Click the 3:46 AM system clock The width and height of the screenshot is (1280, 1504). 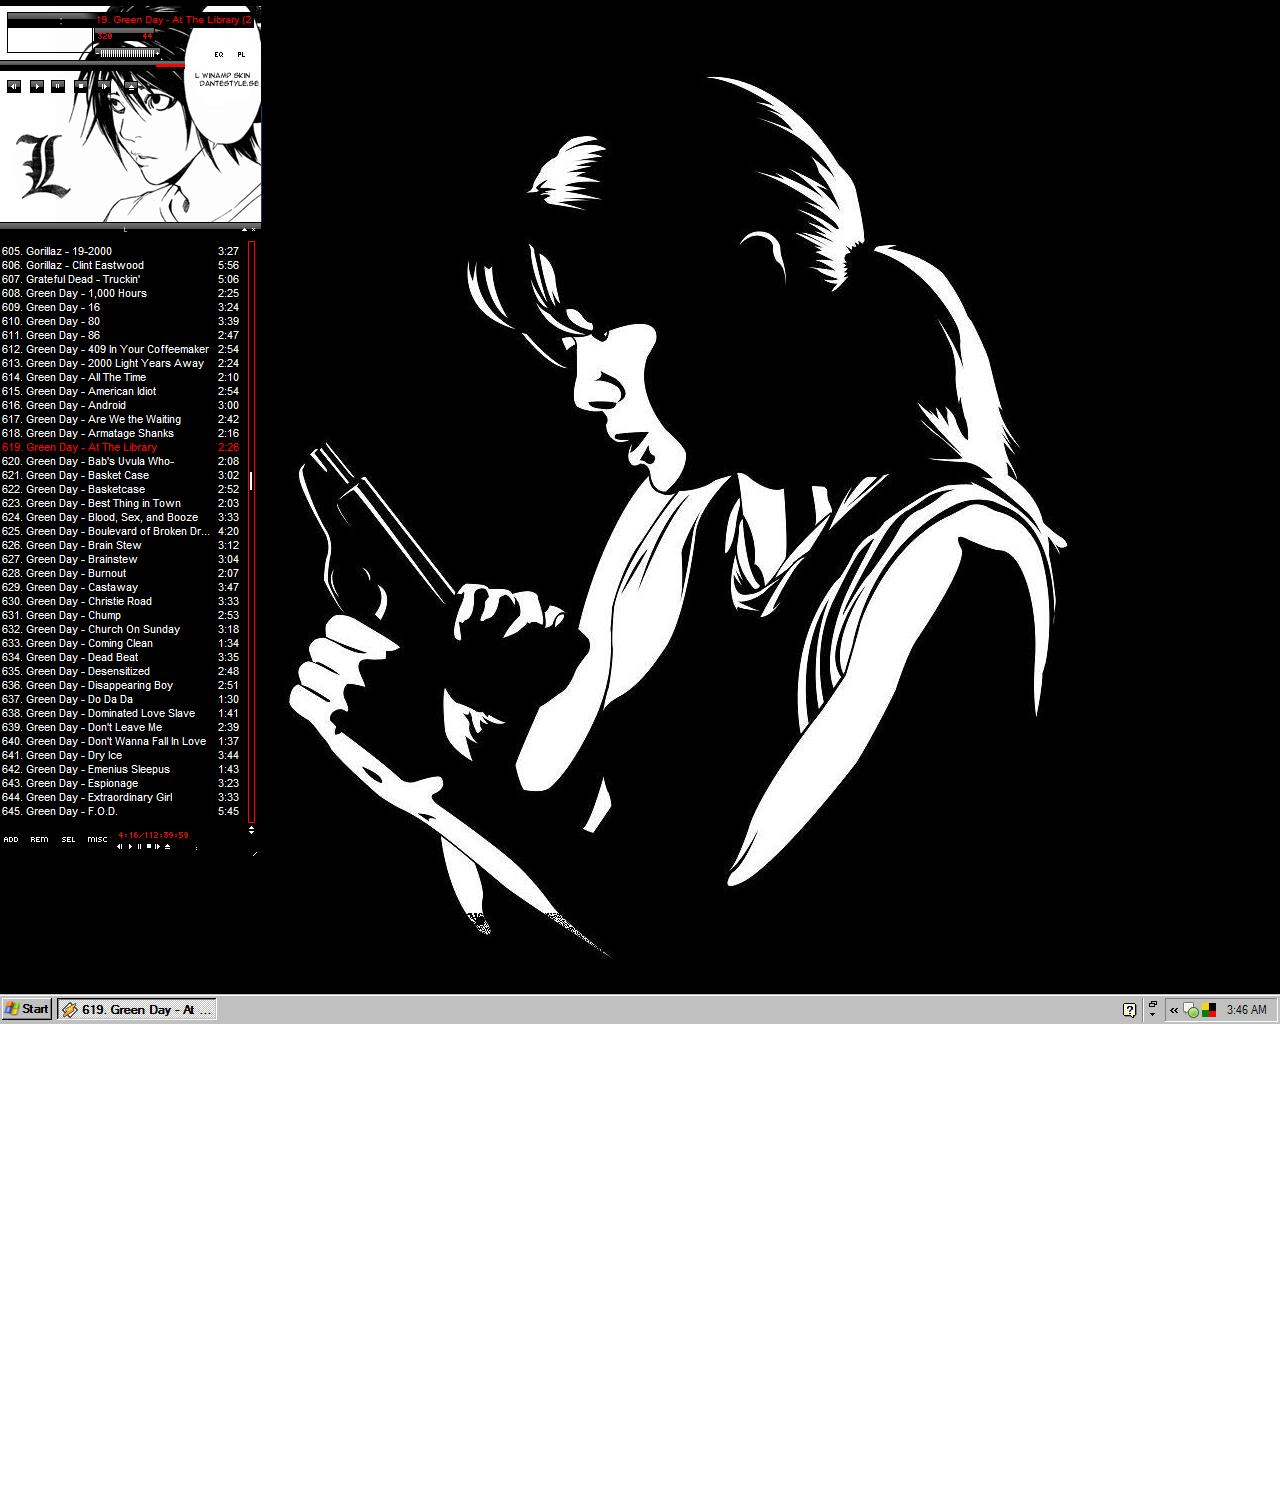click(1246, 1010)
